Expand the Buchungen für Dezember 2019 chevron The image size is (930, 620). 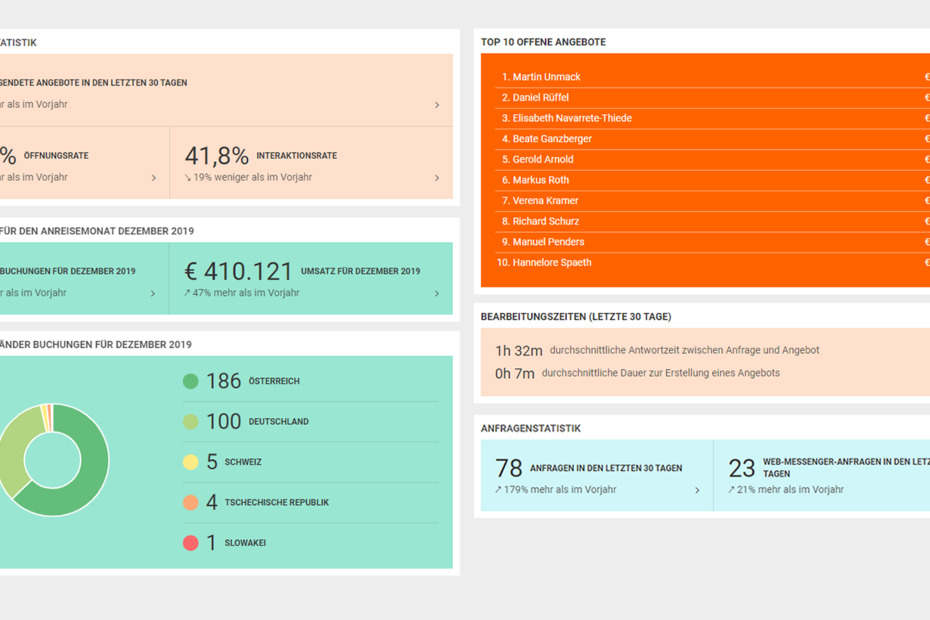point(153,294)
